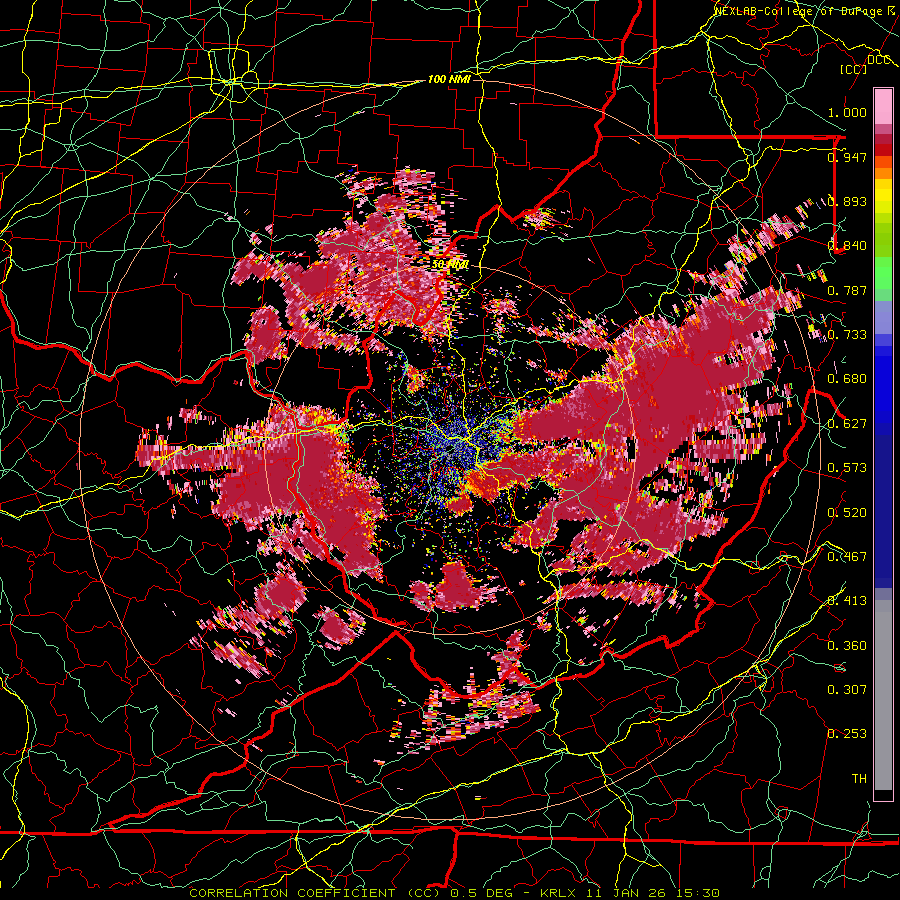The image size is (900, 900).
Task: Click the "DCC" label near the top right
Action: (878, 60)
